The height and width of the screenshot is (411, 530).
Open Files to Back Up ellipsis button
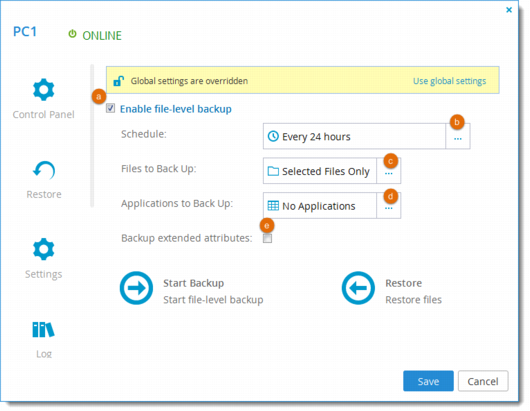click(389, 171)
